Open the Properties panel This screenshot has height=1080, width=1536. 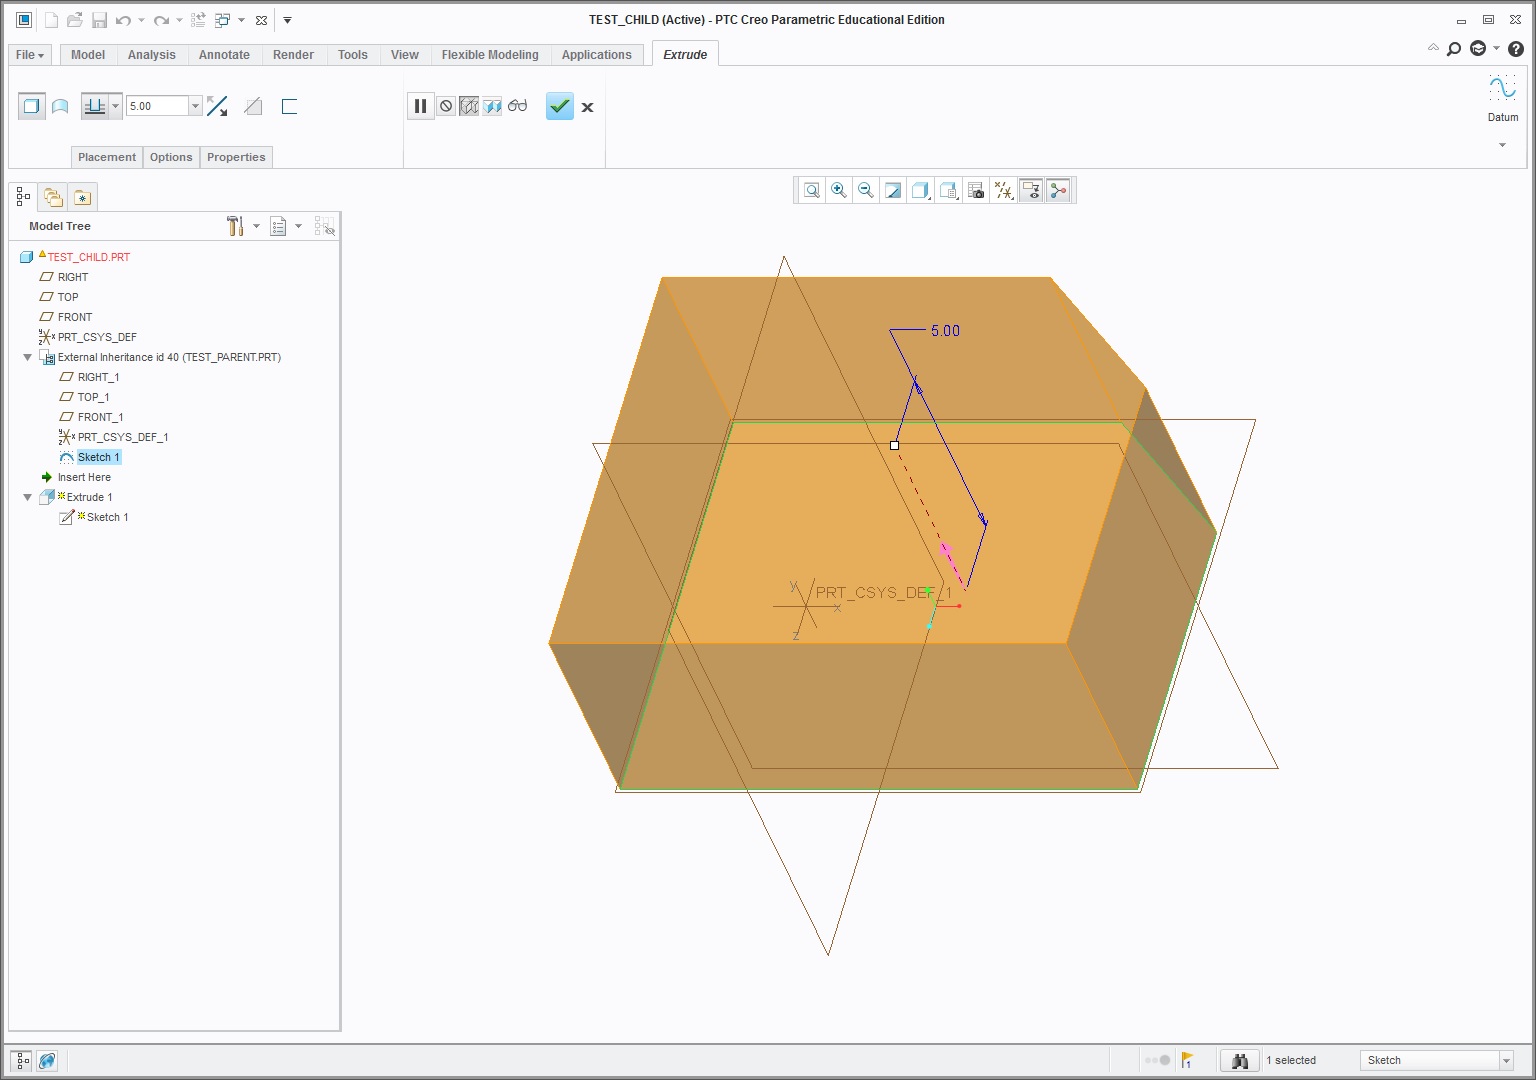click(236, 157)
